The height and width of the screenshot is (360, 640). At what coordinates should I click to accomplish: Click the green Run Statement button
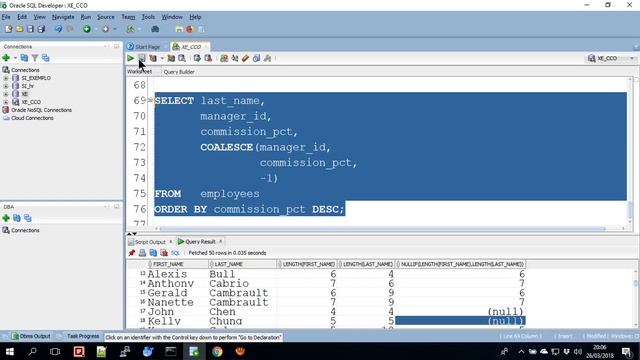coord(131,58)
